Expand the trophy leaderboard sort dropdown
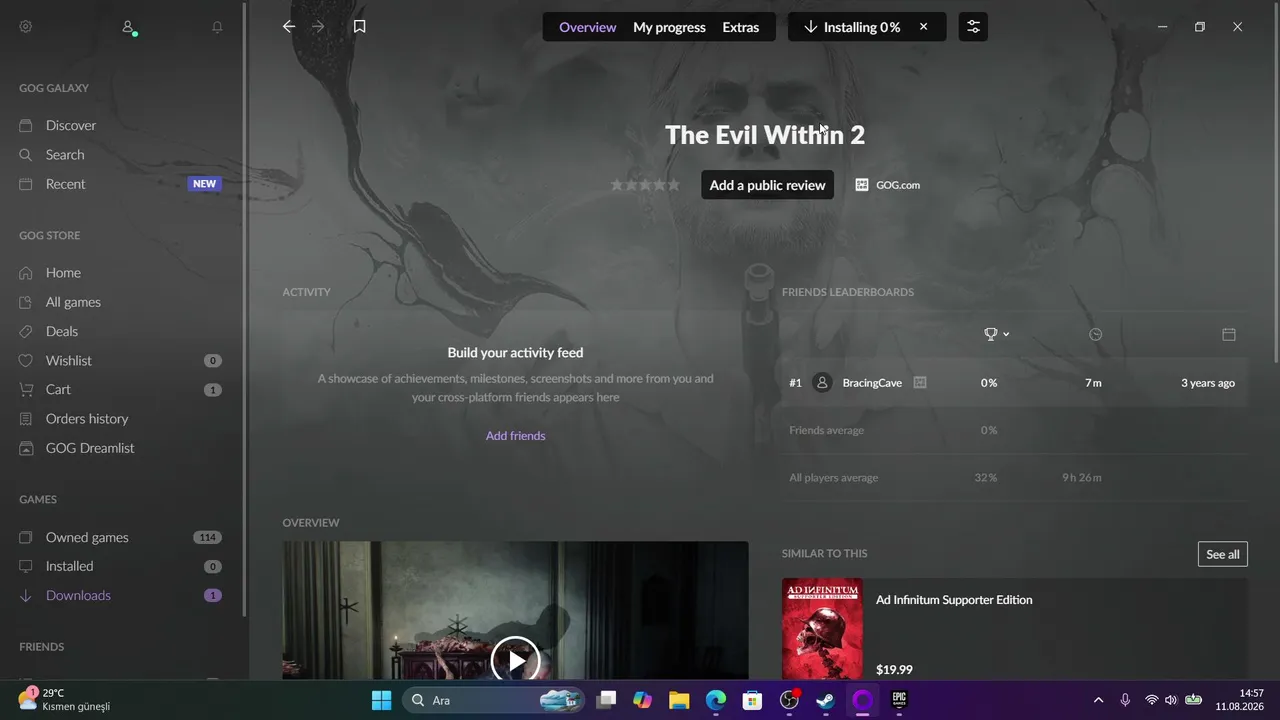Viewport: 1280px width, 720px height. [997, 334]
